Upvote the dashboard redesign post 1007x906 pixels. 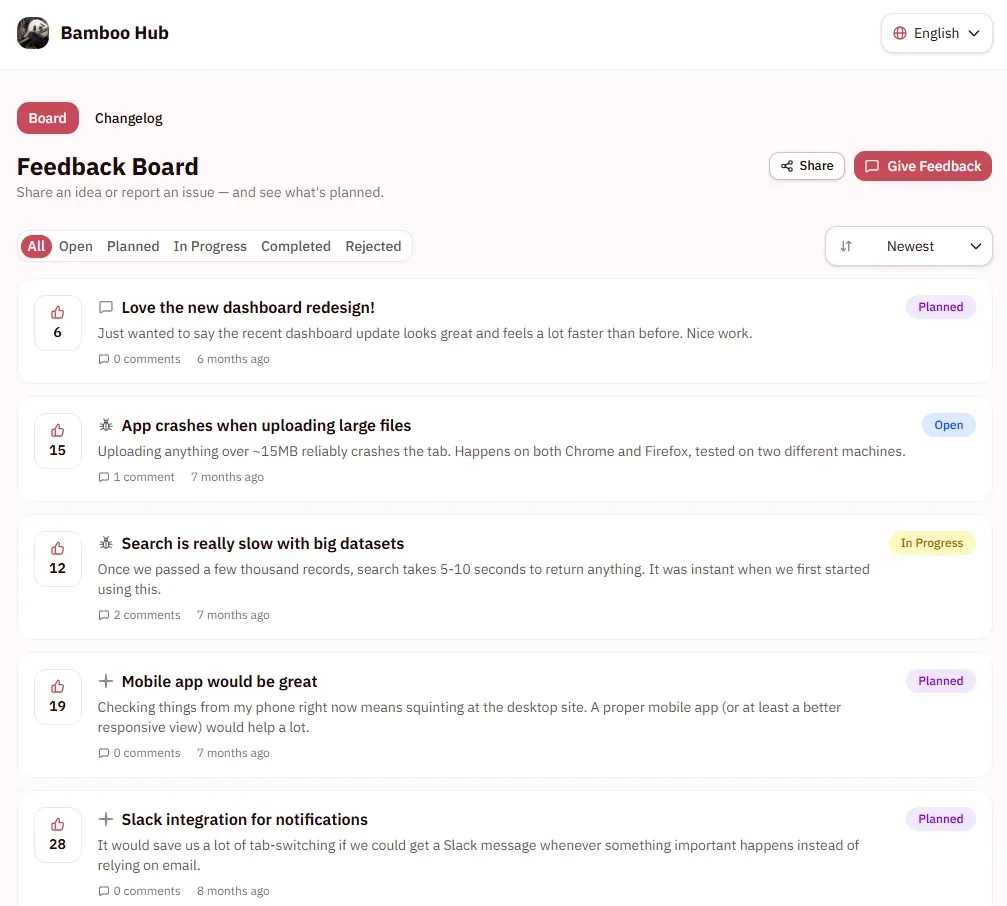58,323
